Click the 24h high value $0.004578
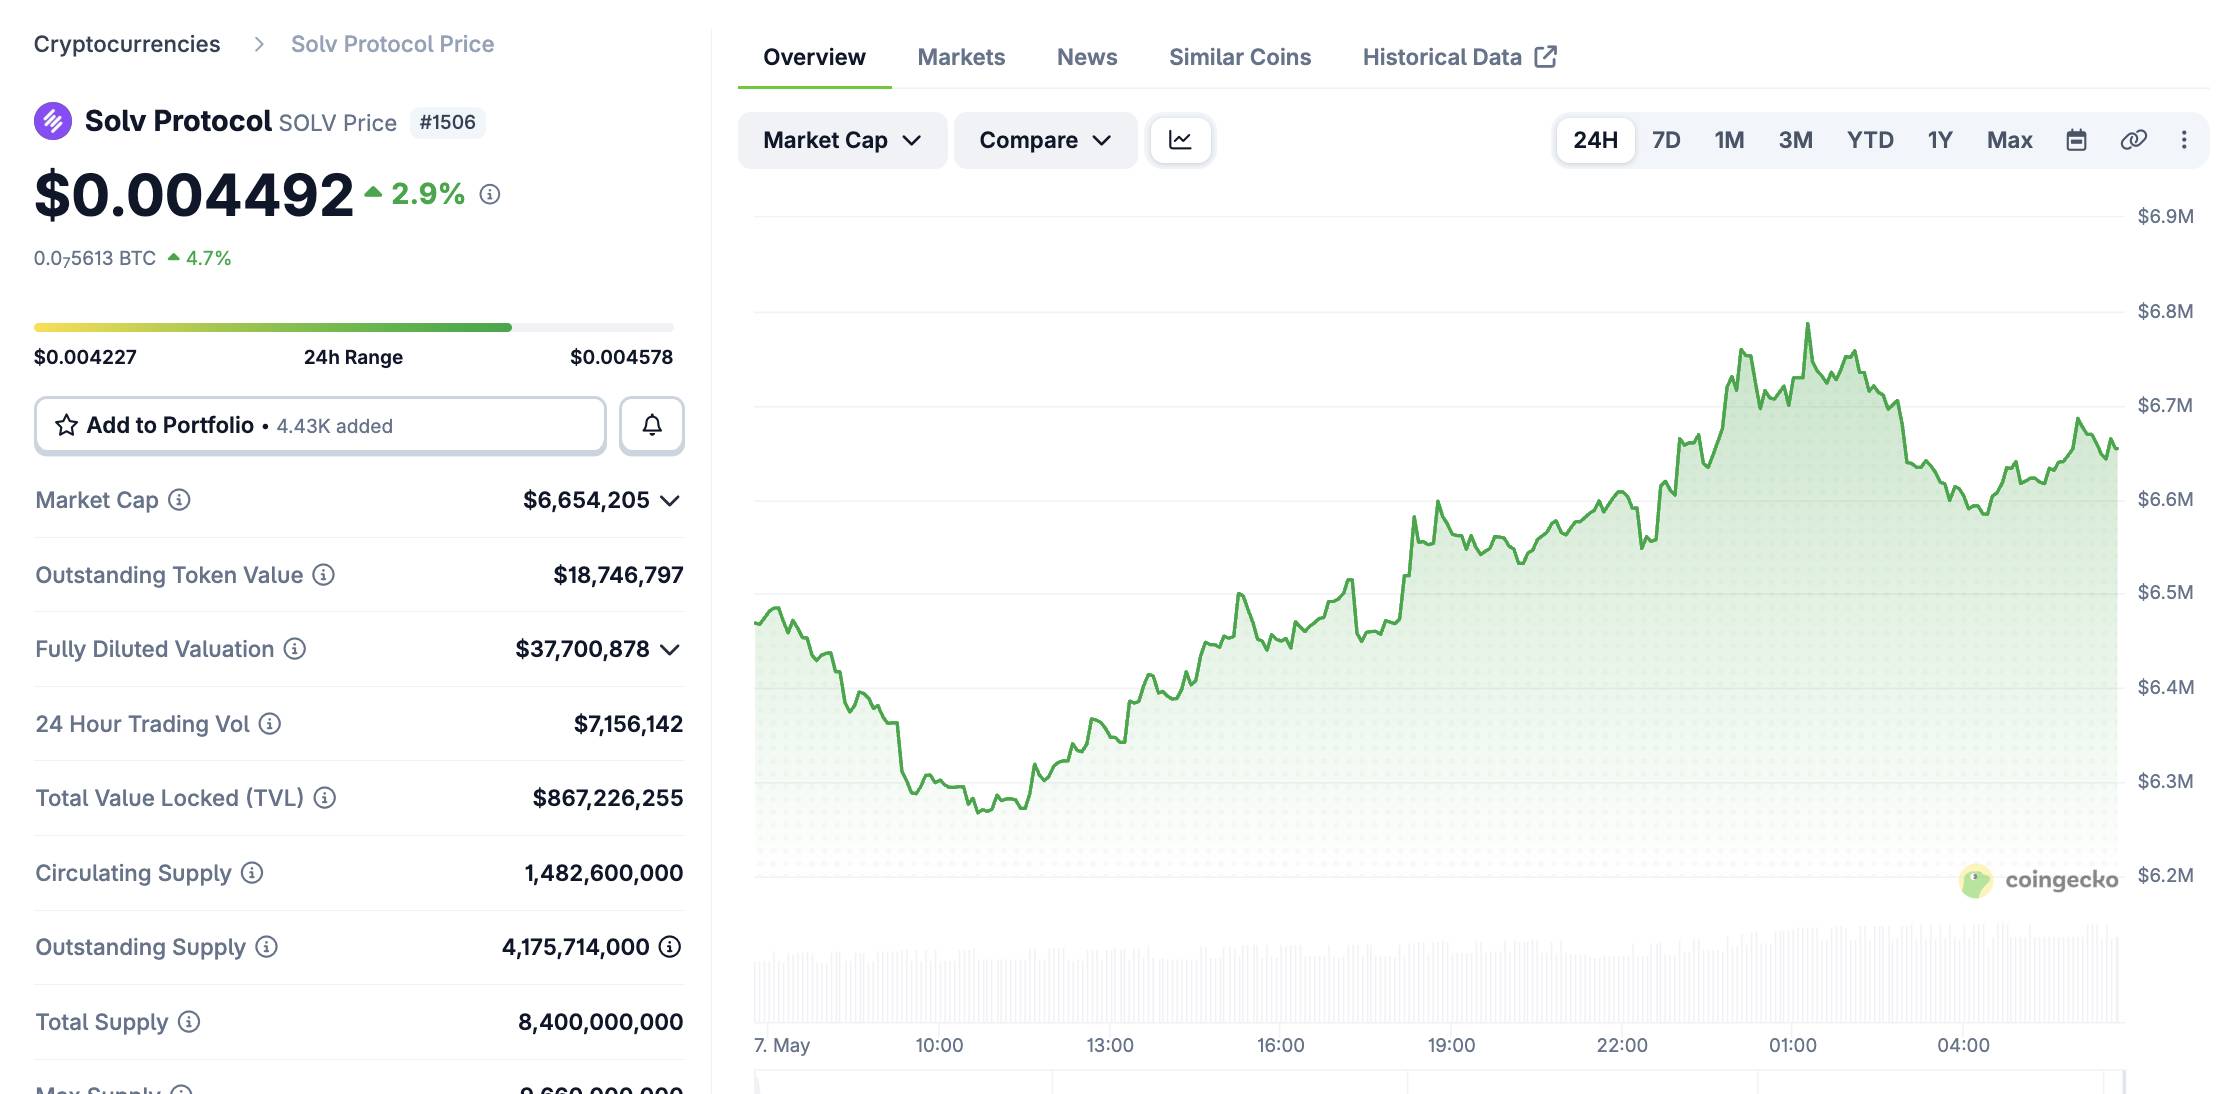This screenshot has height=1094, width=2232. point(621,357)
